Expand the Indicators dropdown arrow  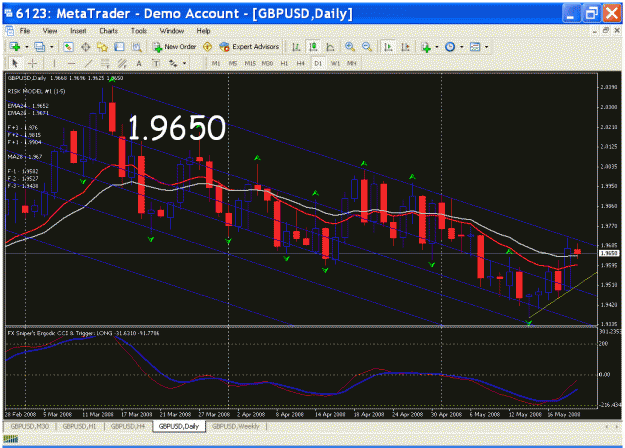(437, 47)
